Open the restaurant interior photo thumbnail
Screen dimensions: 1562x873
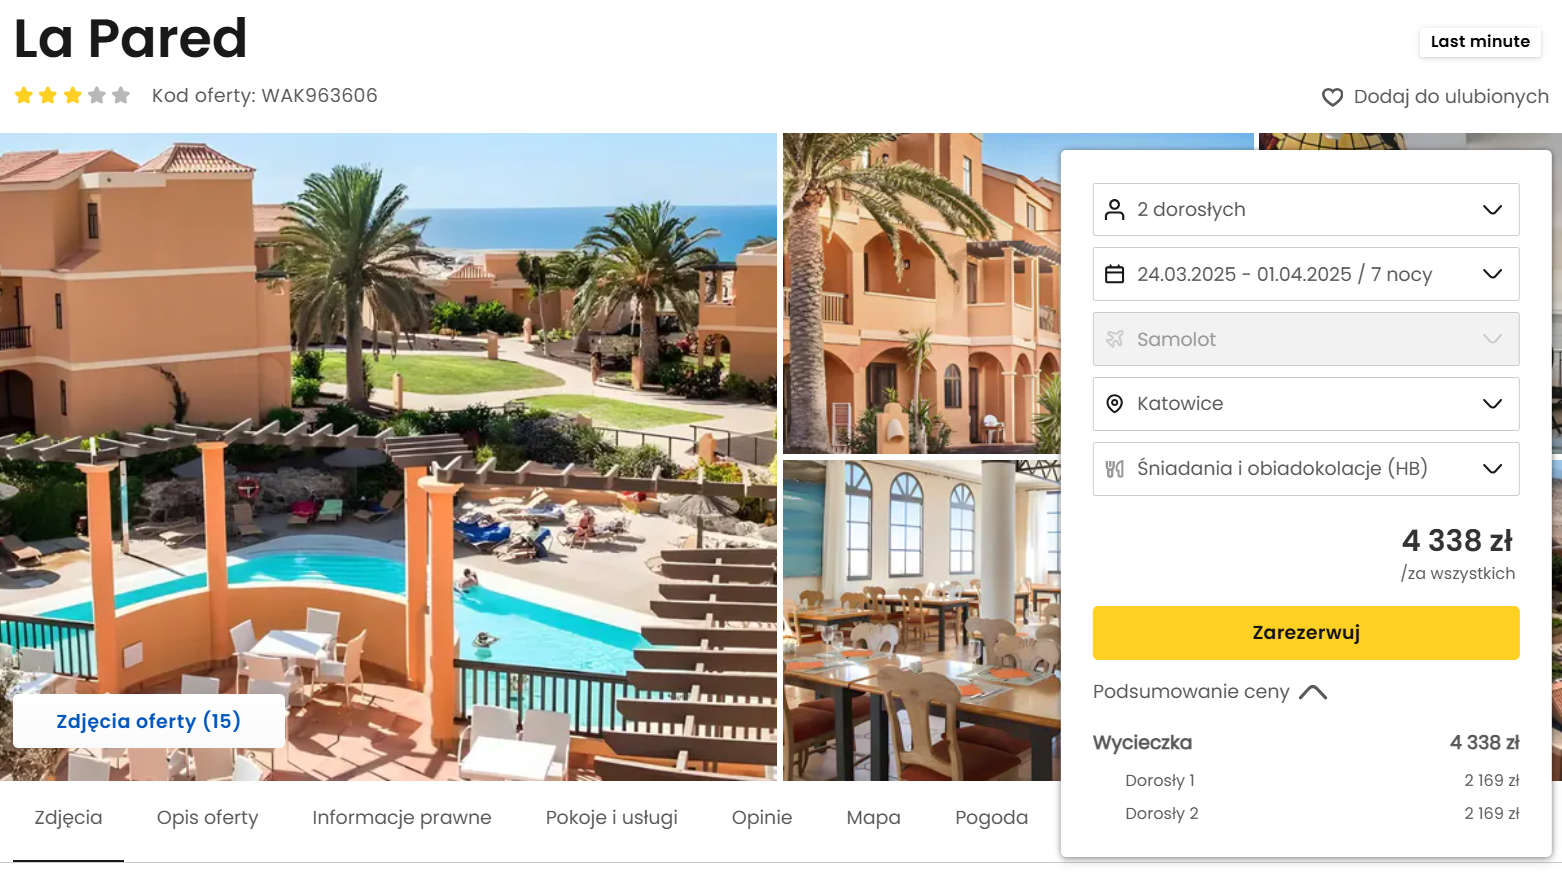click(921, 620)
